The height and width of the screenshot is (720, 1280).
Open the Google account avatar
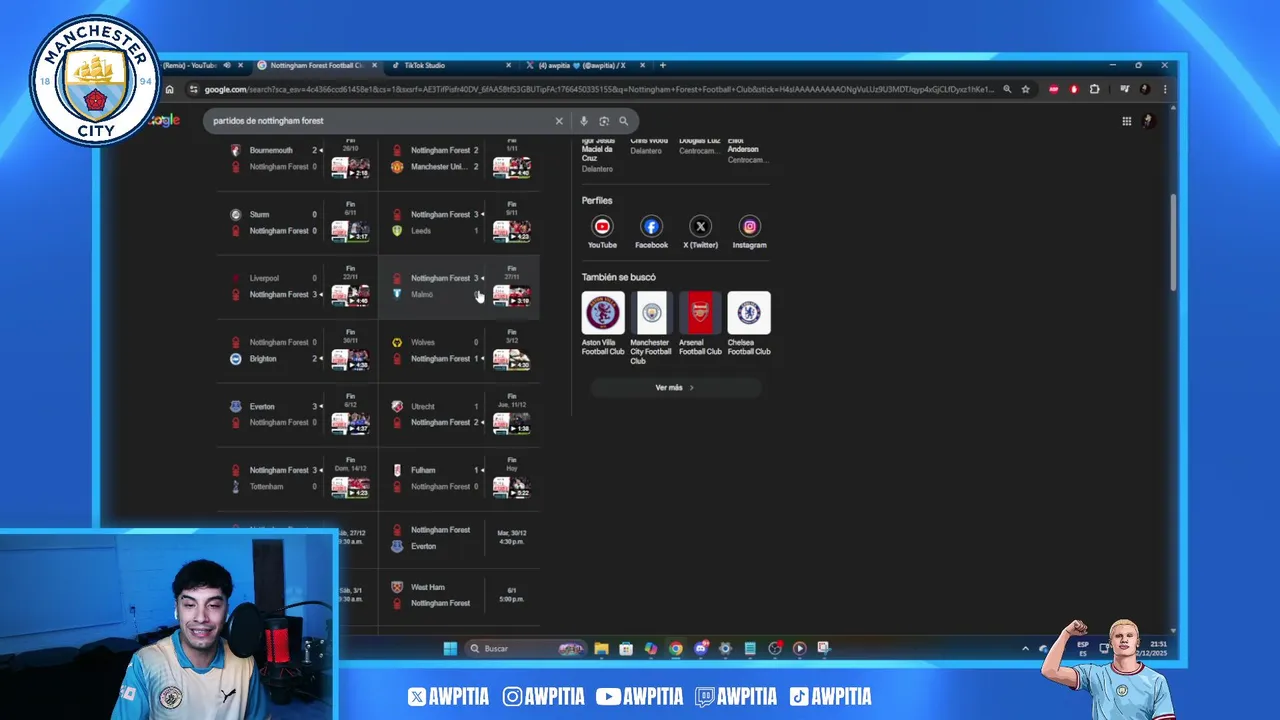[x=1148, y=121]
